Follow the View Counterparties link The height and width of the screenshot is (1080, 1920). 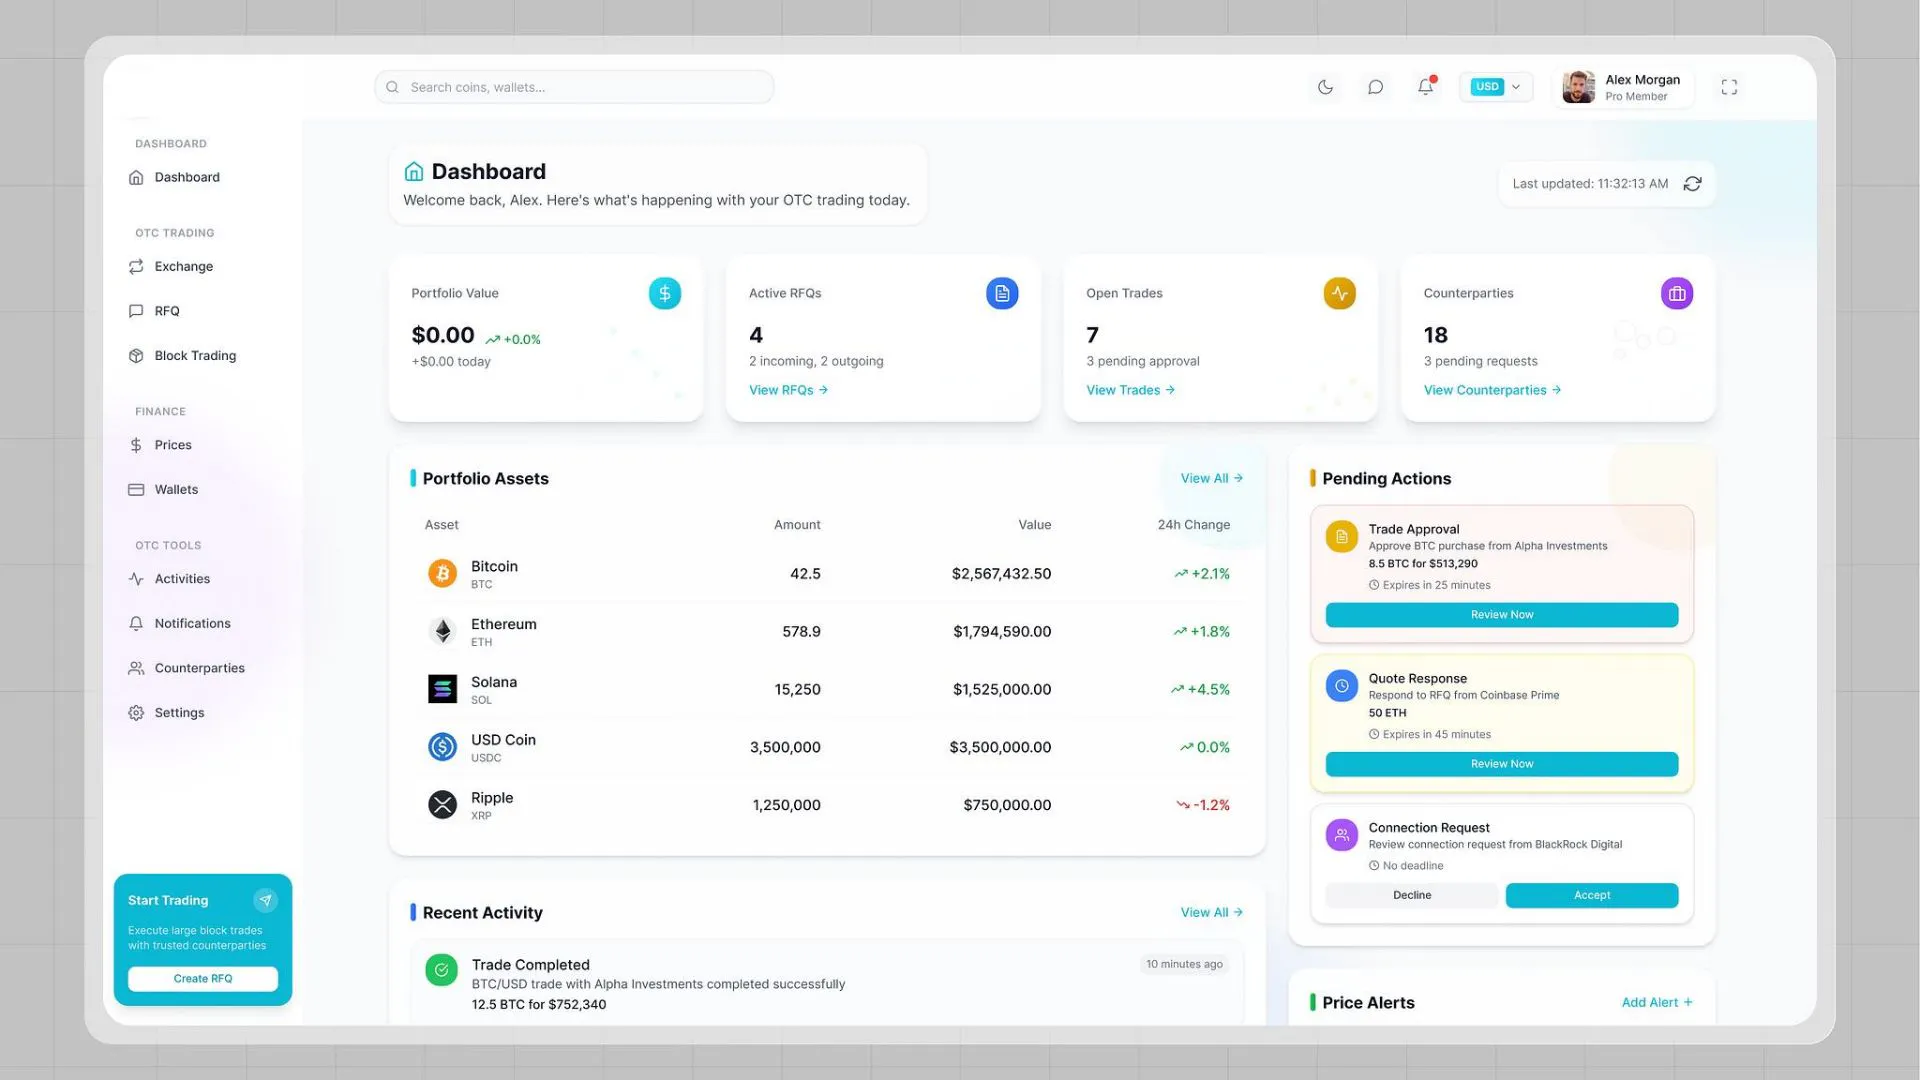click(x=1492, y=390)
